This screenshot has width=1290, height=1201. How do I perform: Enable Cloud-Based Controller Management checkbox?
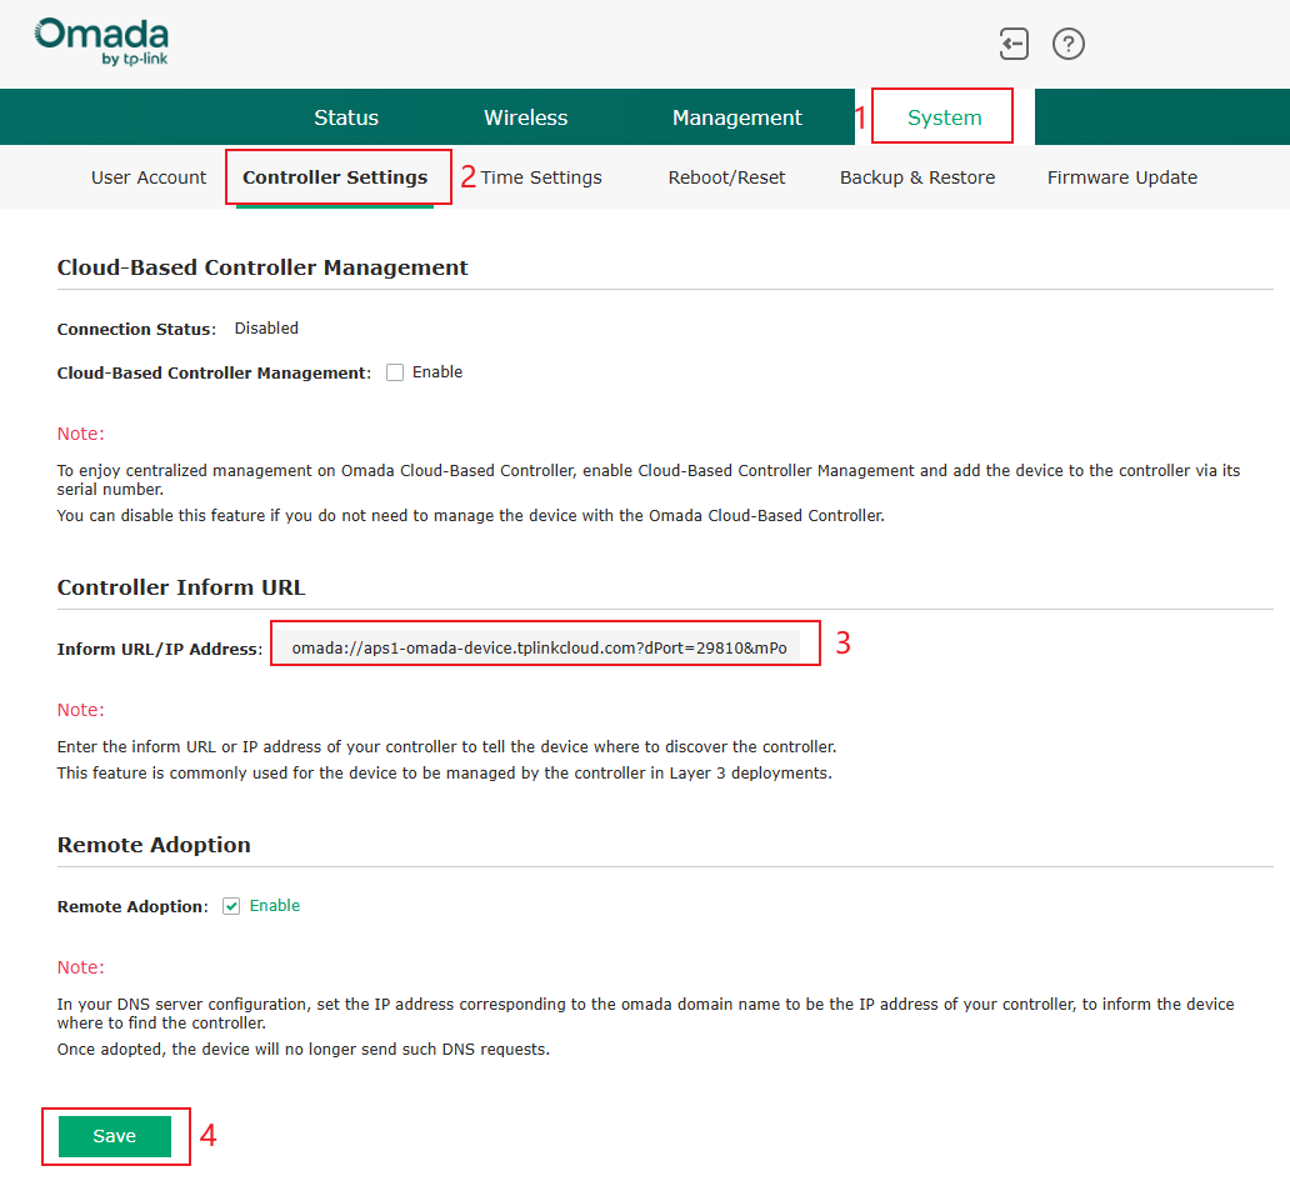395,372
